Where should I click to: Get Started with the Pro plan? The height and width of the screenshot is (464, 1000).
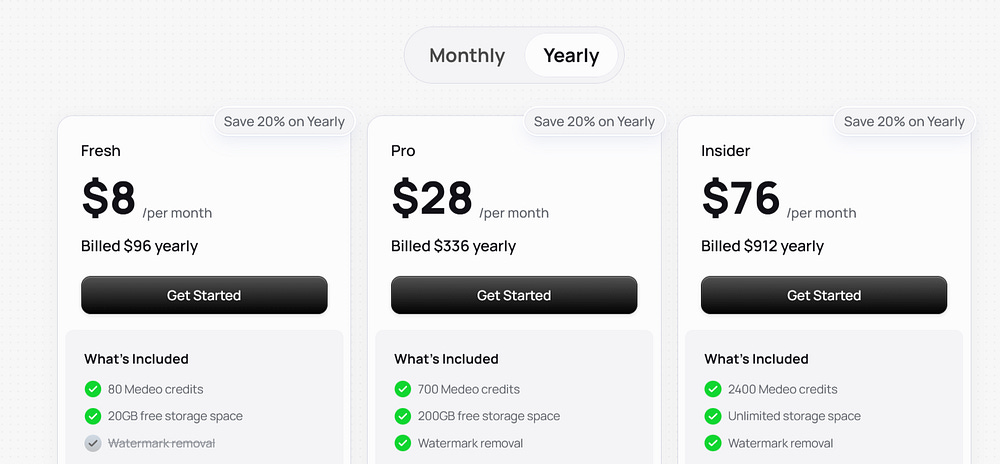514,295
